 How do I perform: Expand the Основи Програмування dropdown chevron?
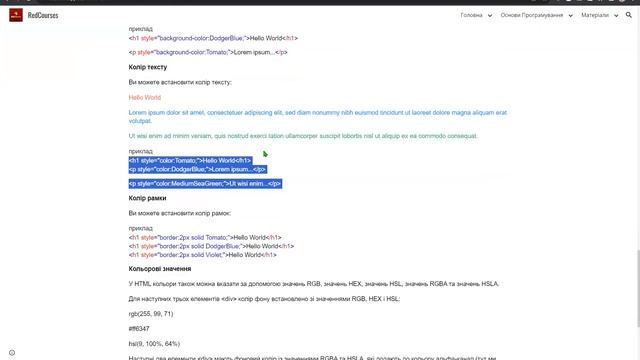(x=571, y=16)
